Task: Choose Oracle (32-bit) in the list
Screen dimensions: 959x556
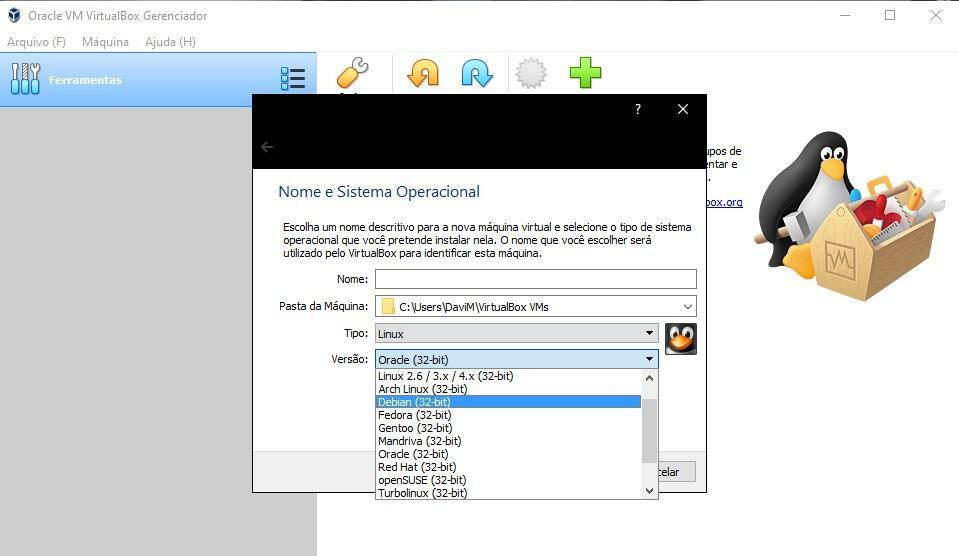Action: (508, 454)
